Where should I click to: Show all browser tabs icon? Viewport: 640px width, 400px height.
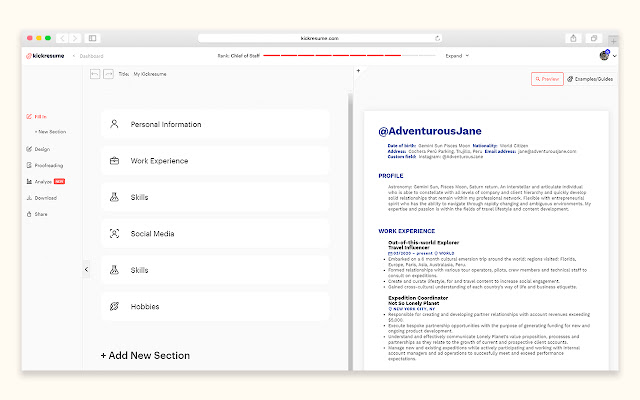[x=594, y=38]
